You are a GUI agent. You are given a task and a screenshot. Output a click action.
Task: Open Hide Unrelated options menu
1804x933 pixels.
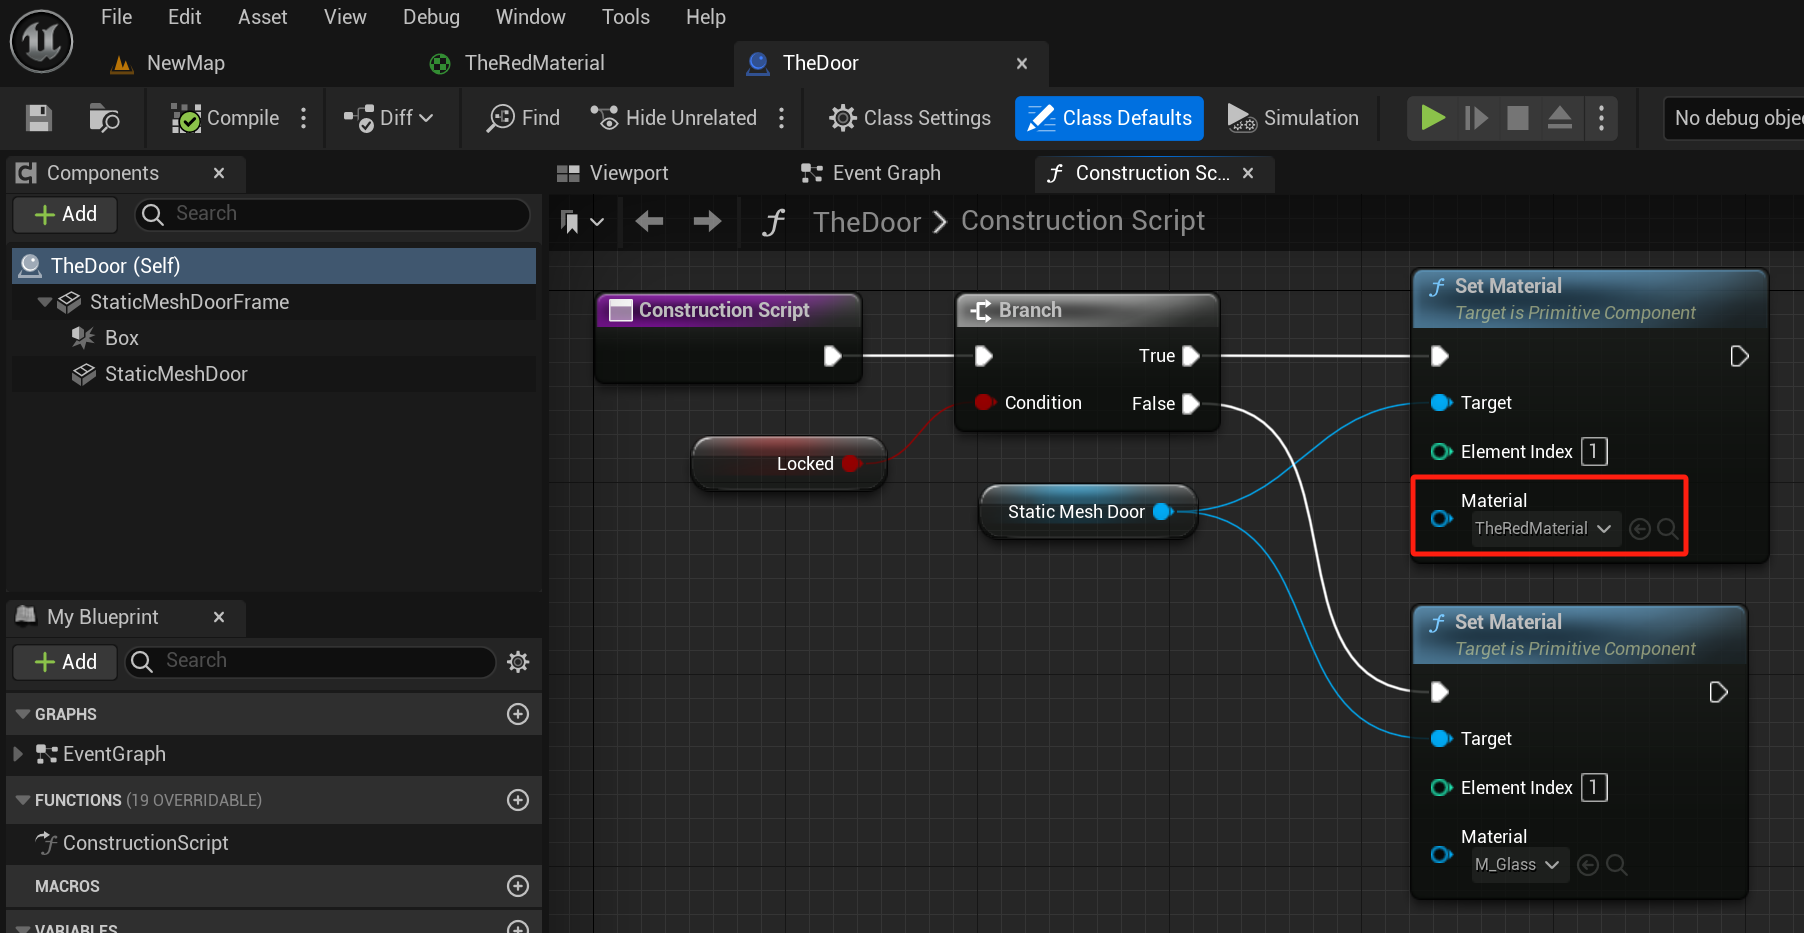point(782,118)
